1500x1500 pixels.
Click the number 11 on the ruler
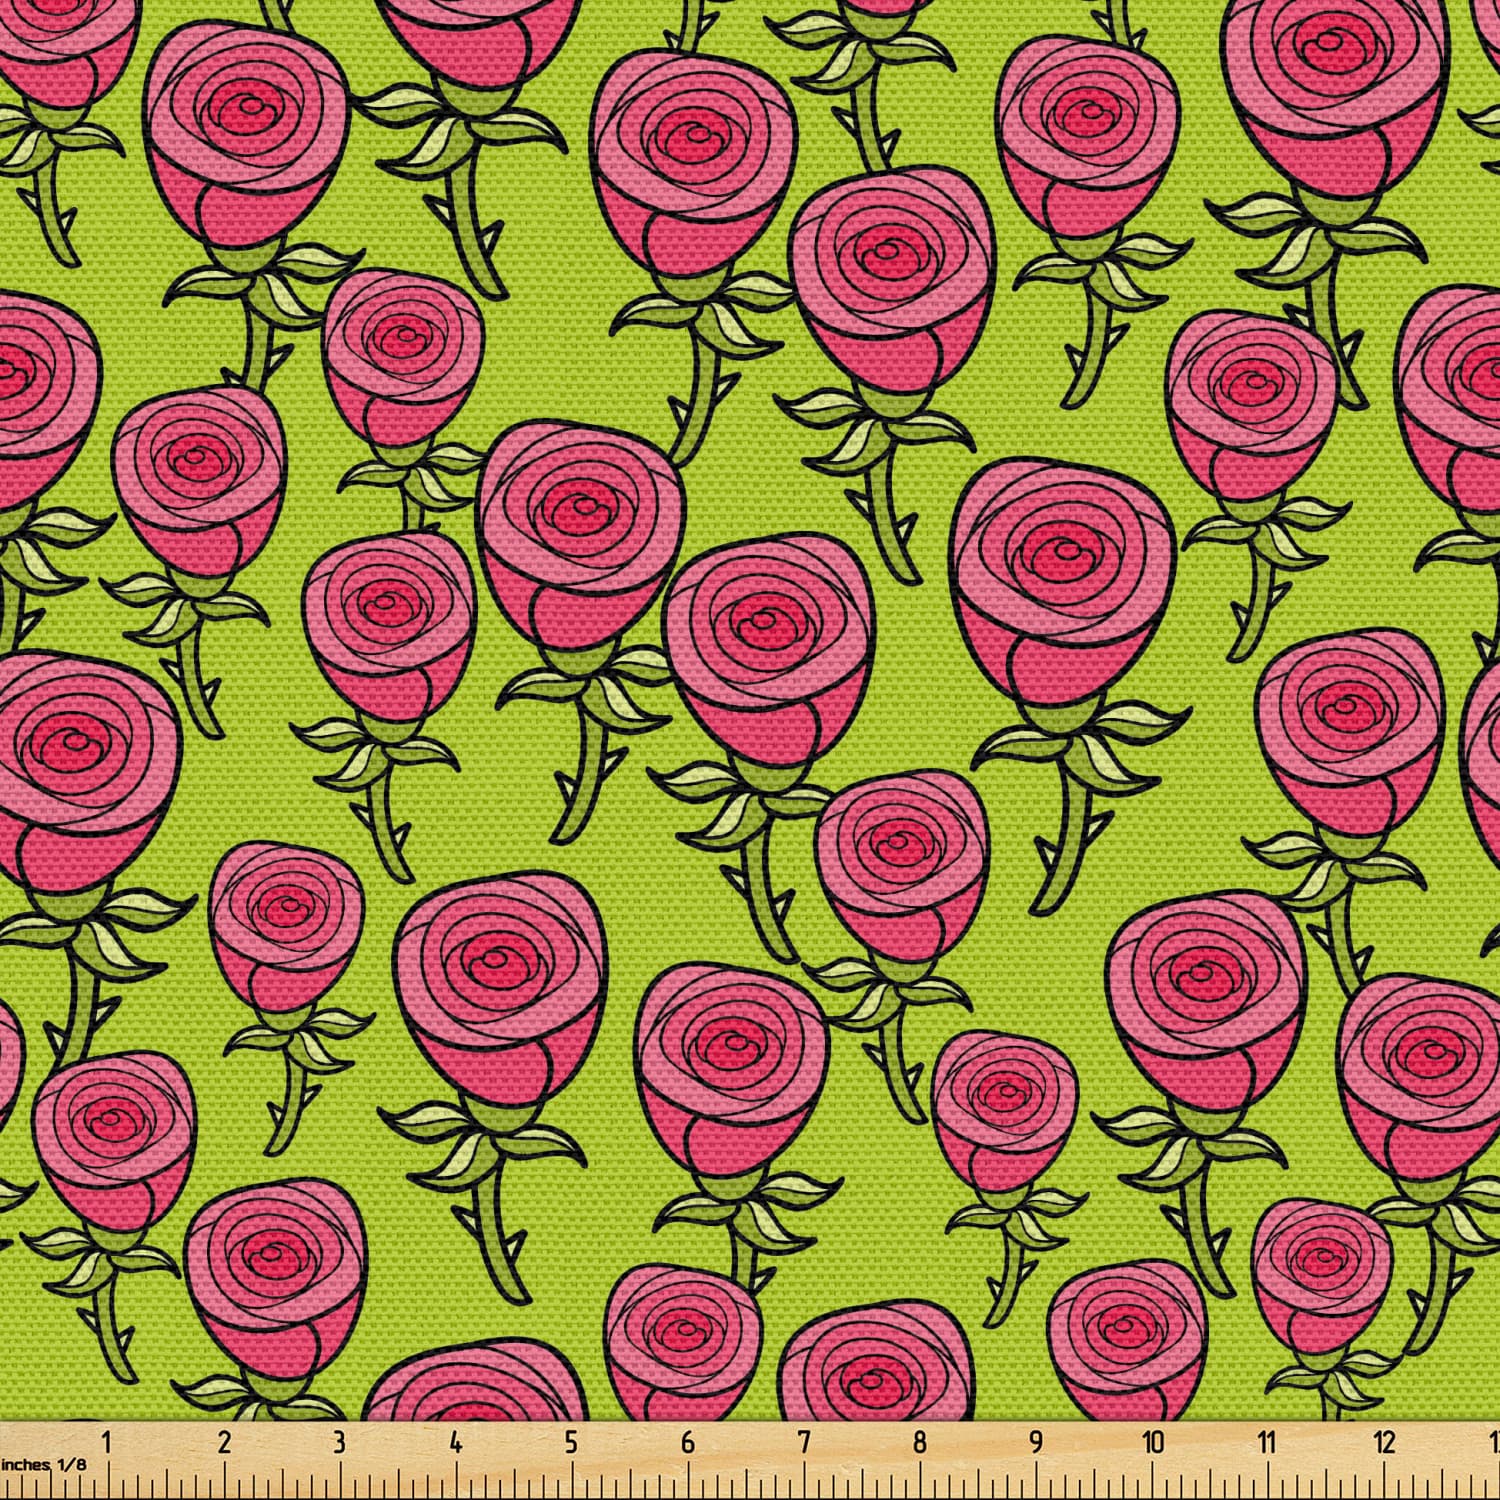tap(1268, 1443)
